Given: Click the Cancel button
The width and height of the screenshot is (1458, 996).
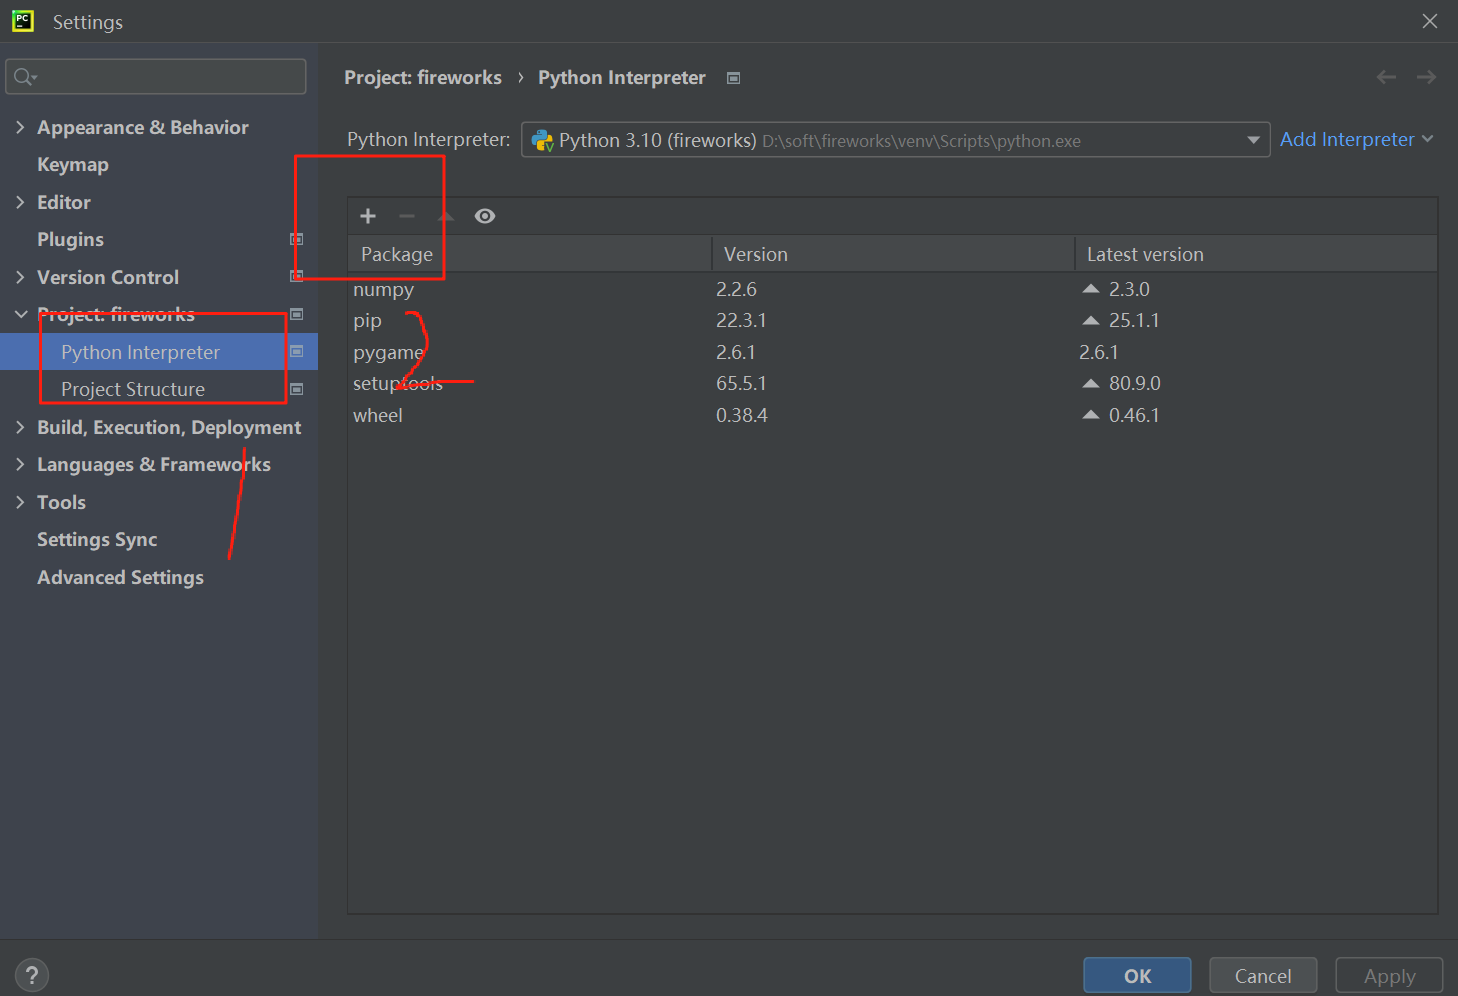Looking at the screenshot, I should 1263,976.
